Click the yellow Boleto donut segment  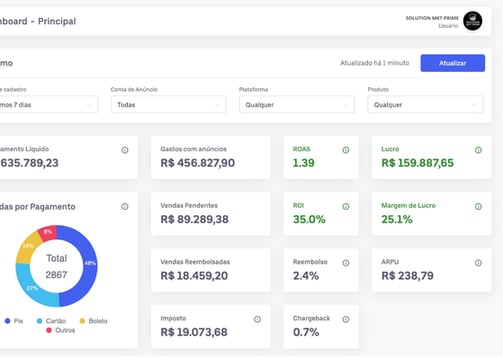(27, 247)
